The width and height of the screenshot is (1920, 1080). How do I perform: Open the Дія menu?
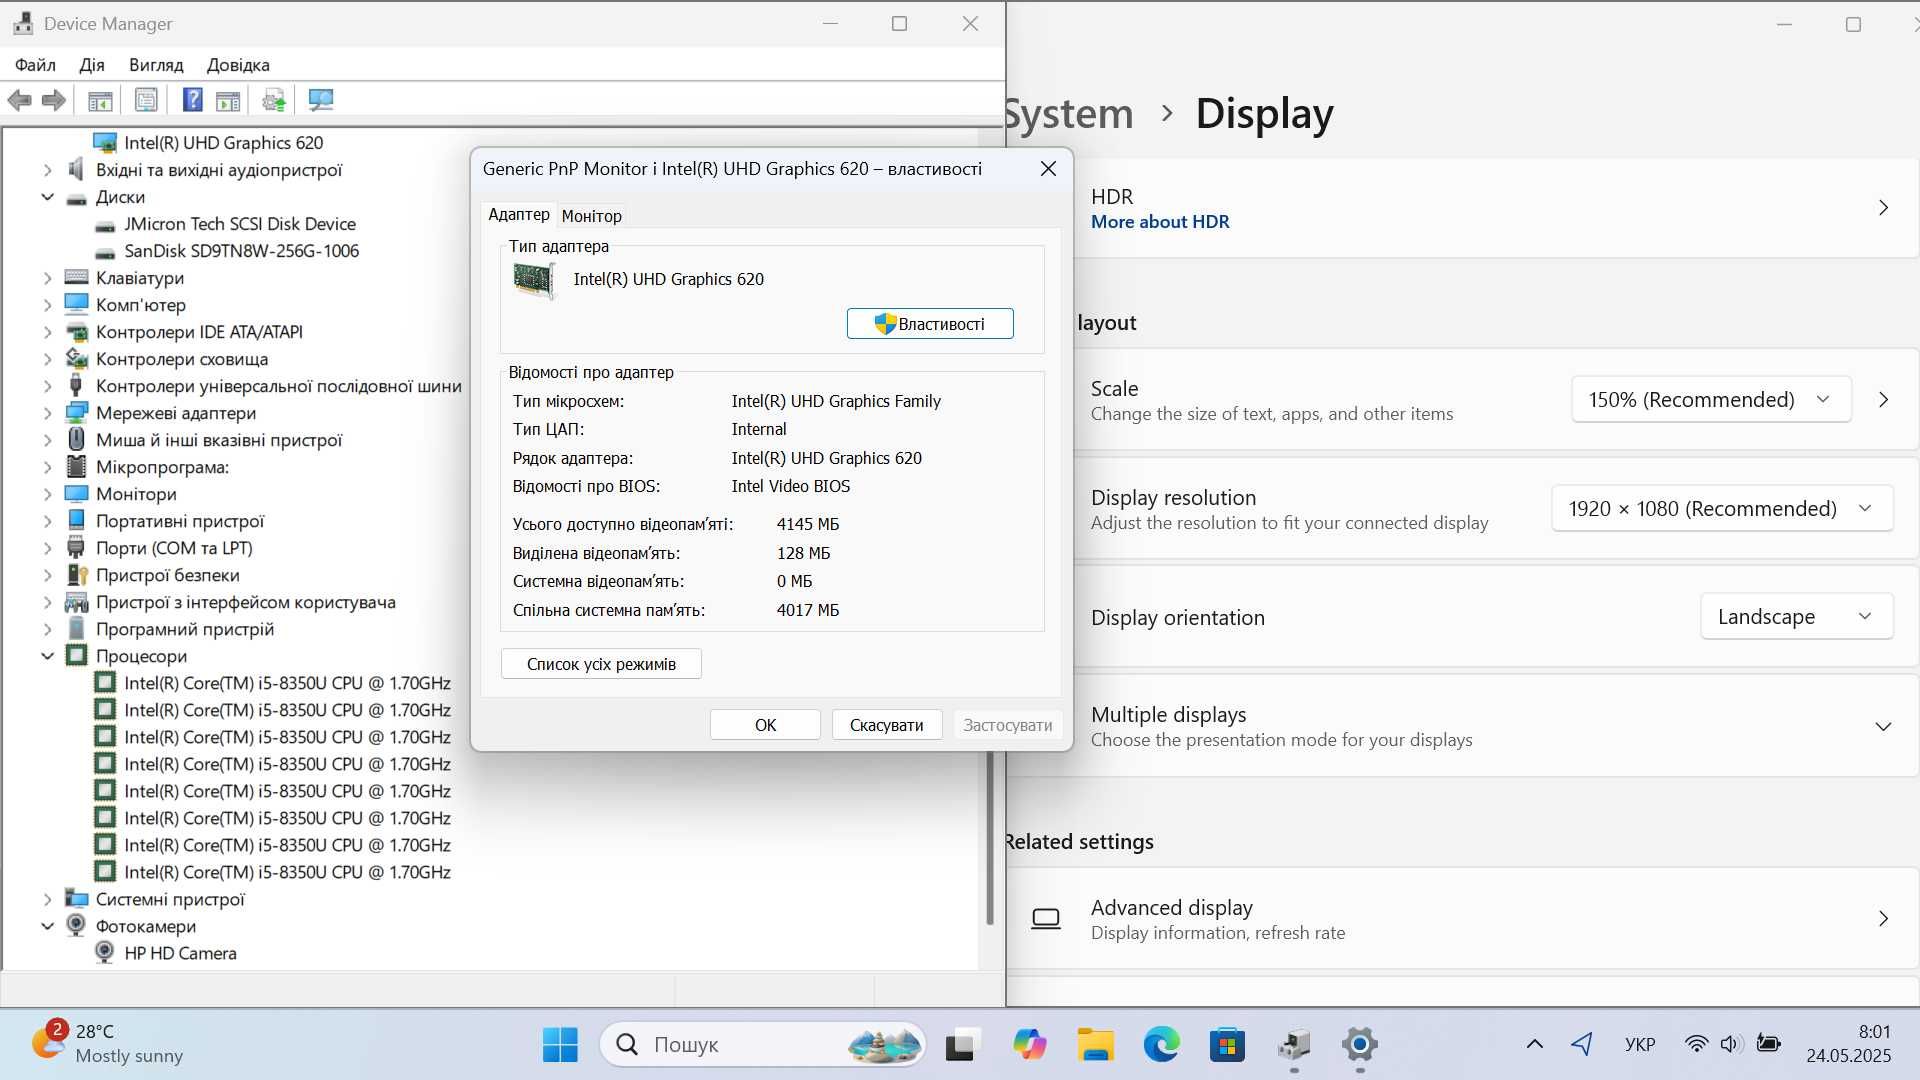[92, 65]
